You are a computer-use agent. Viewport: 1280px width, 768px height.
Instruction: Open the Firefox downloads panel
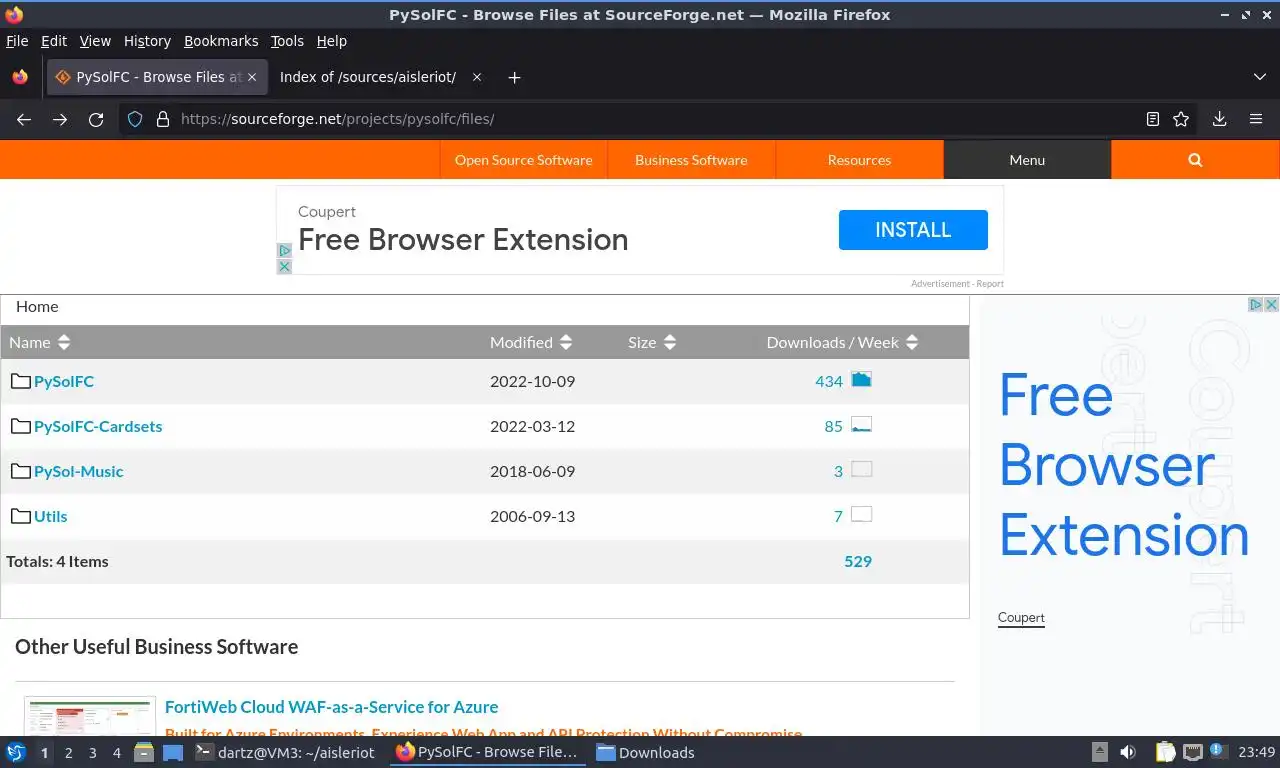pos(1220,119)
